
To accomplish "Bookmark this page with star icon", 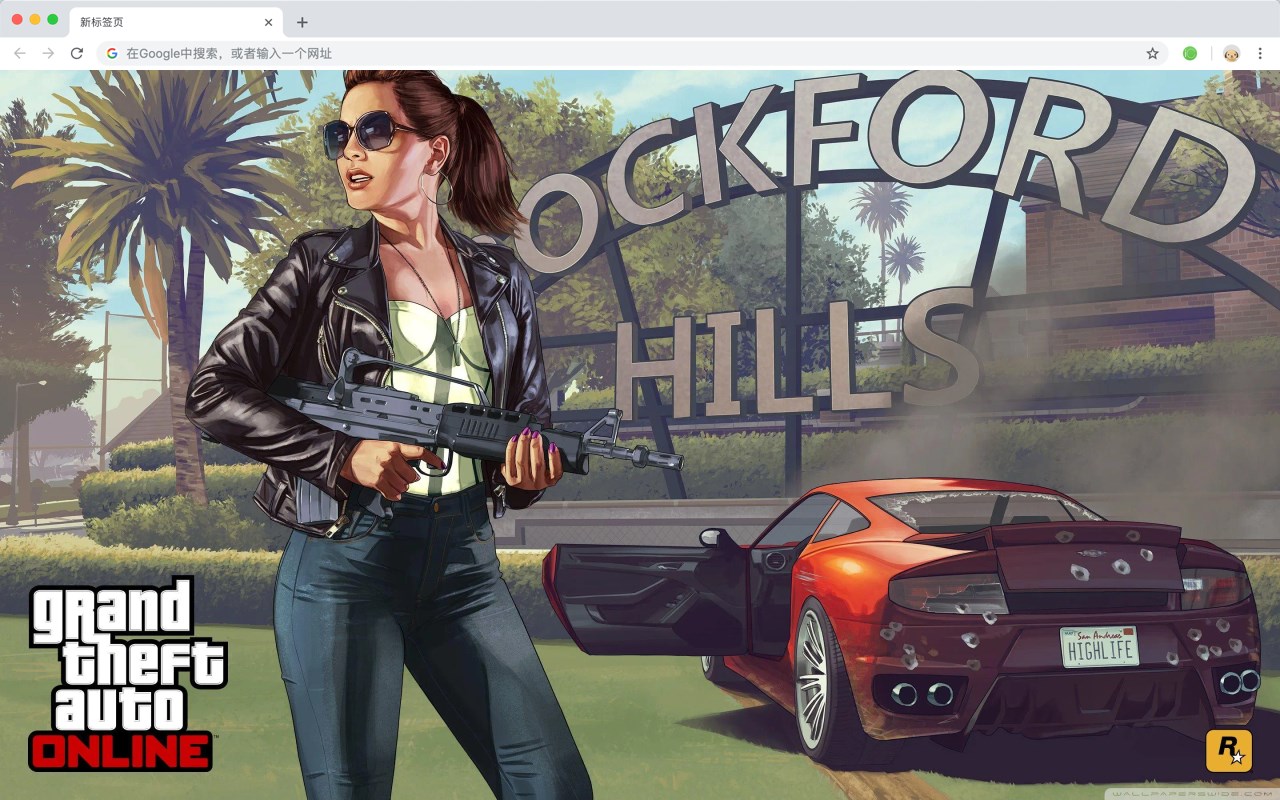I will point(1152,53).
